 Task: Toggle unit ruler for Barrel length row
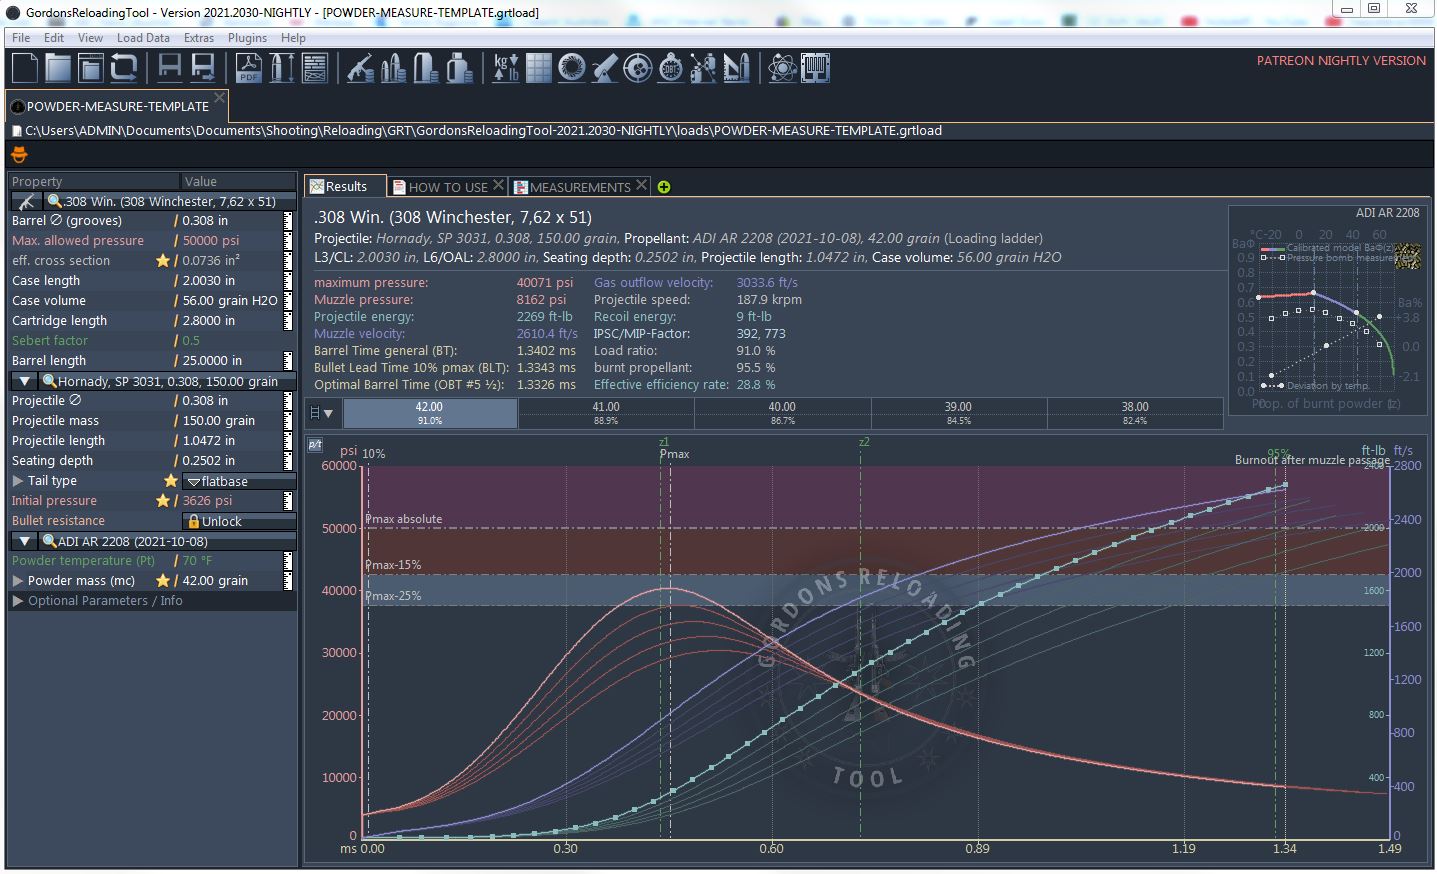tap(288, 360)
